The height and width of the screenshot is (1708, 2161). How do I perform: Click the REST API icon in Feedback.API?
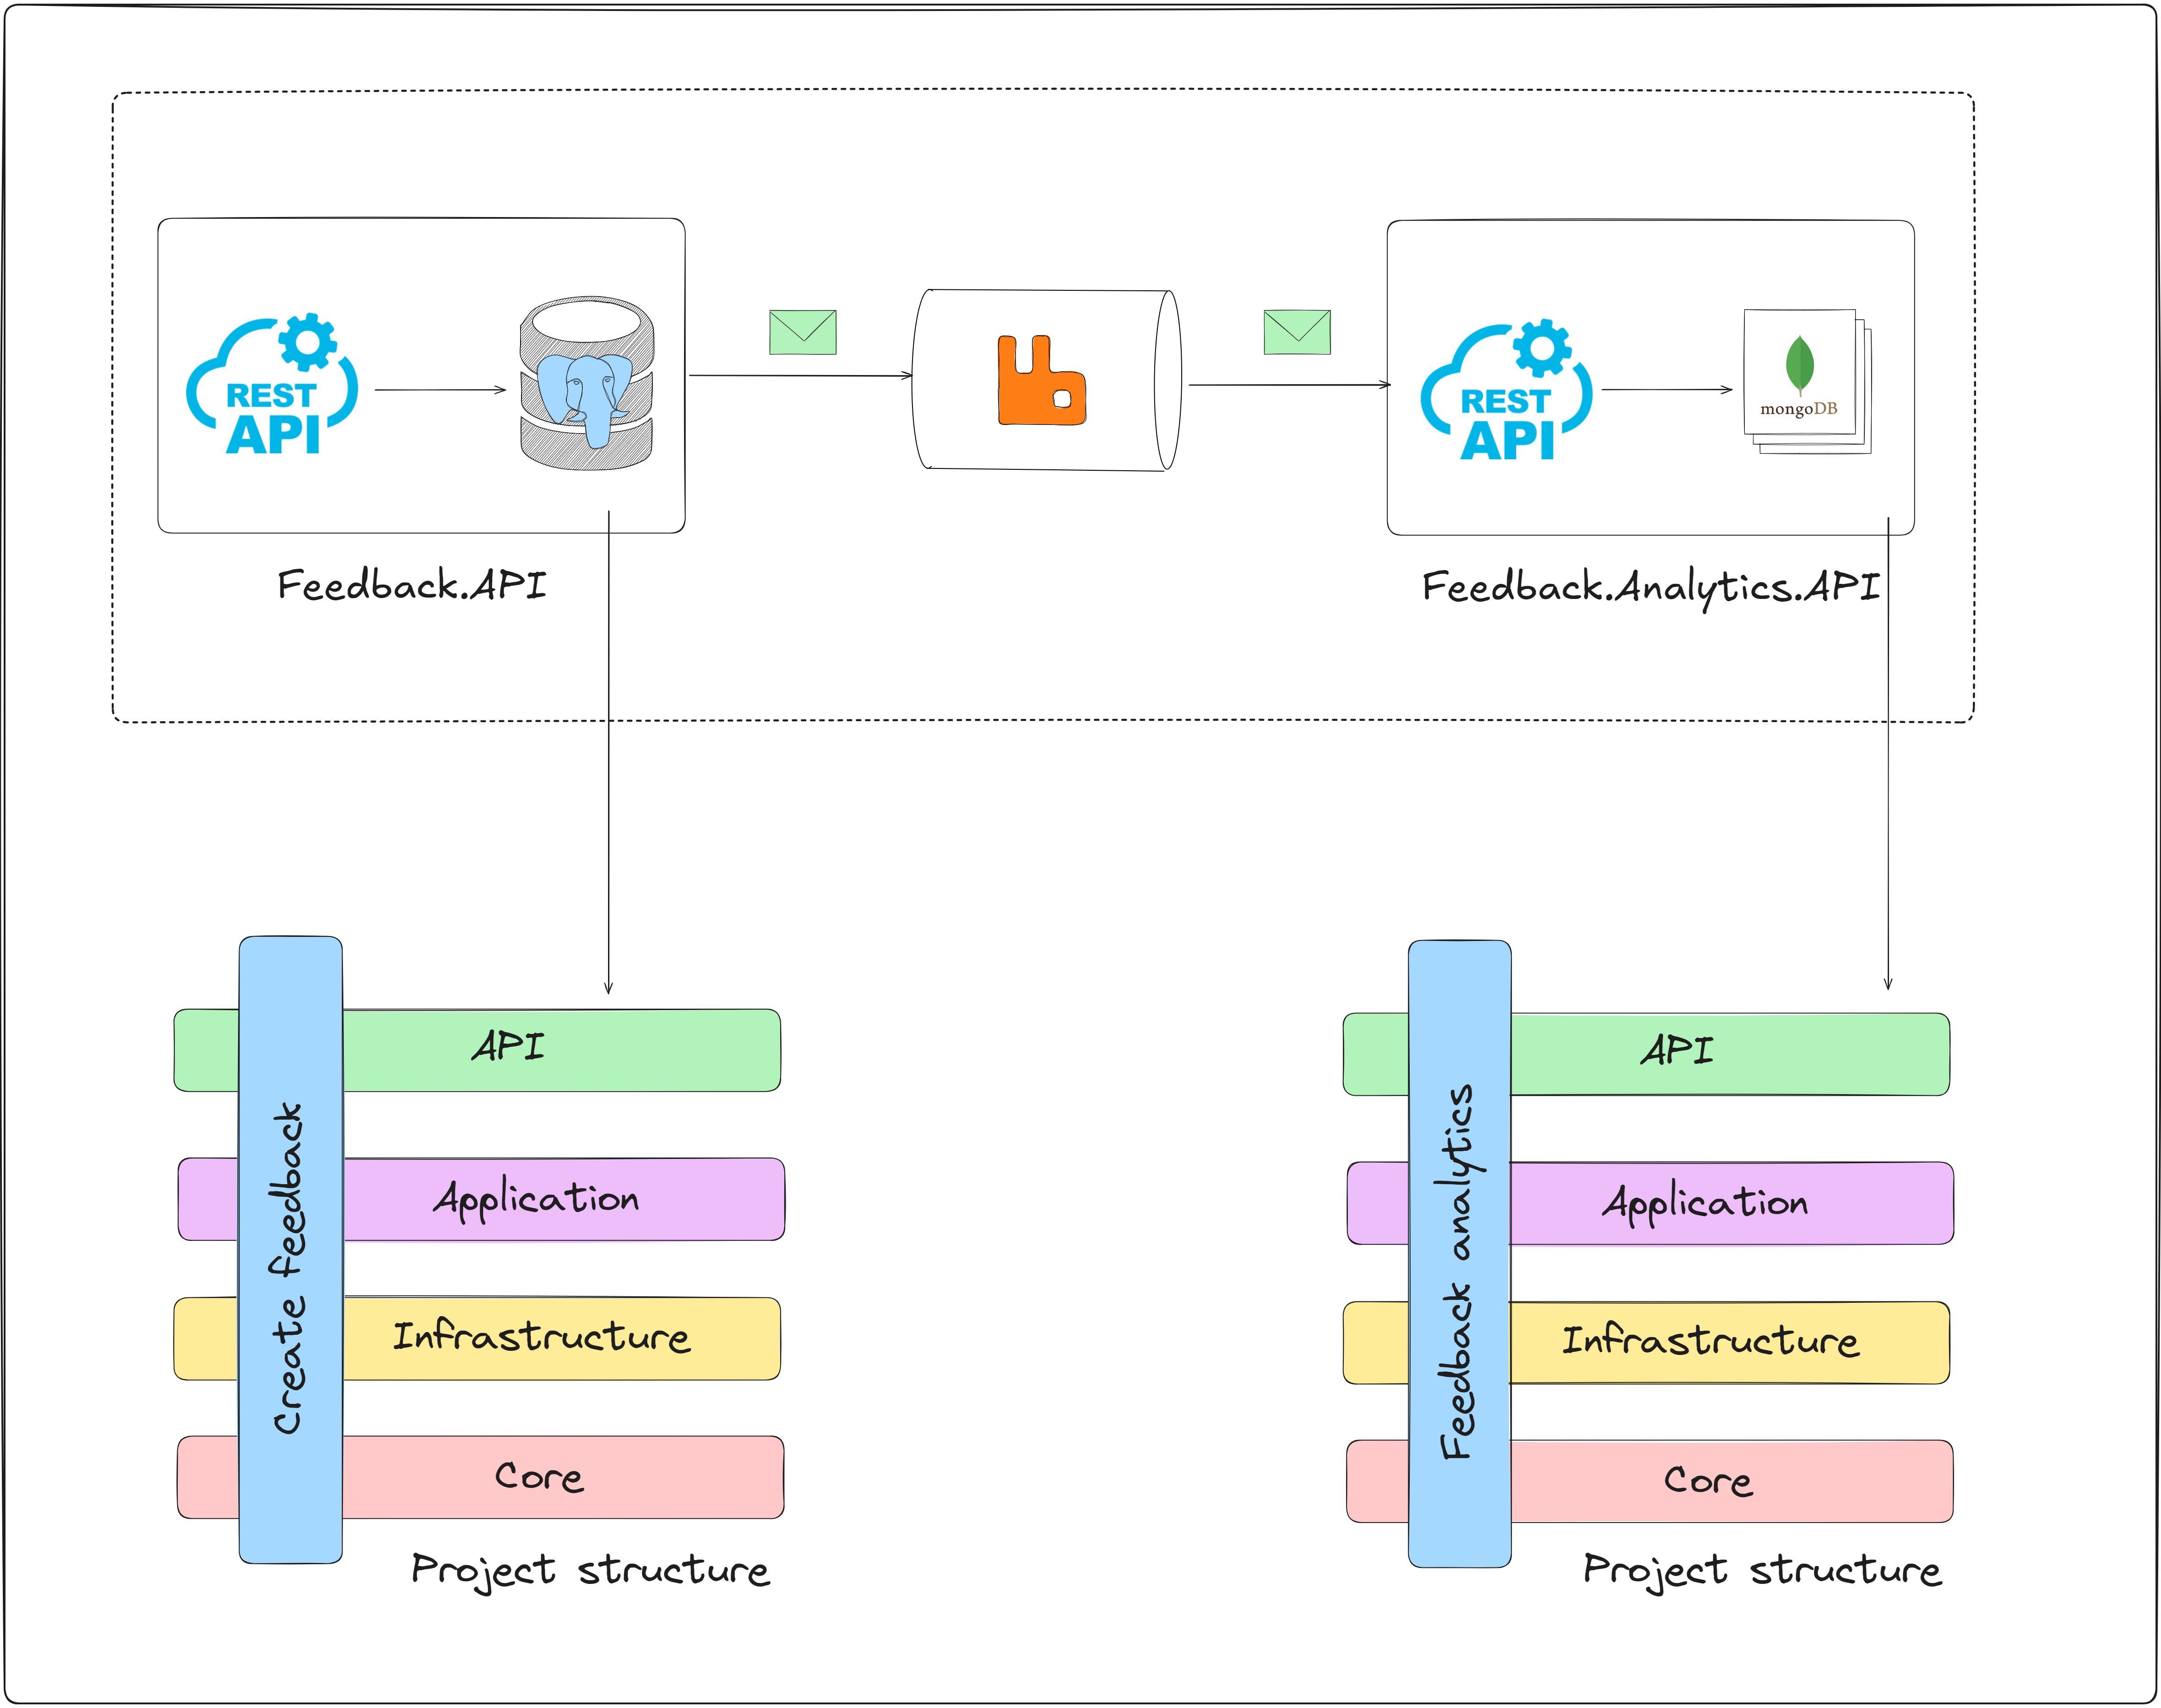coord(272,385)
